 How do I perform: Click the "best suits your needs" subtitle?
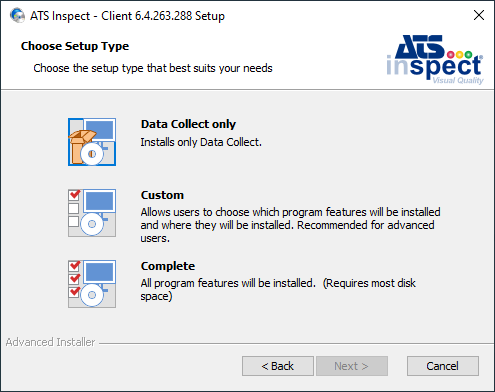click(x=153, y=68)
